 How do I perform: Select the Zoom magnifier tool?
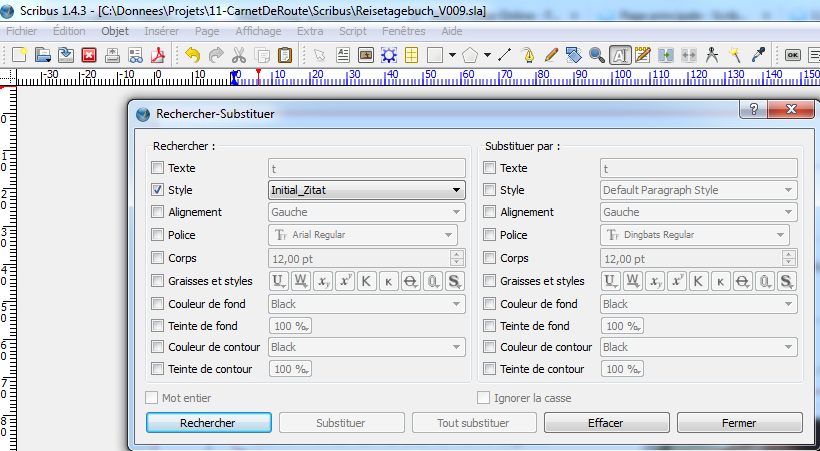click(x=596, y=55)
